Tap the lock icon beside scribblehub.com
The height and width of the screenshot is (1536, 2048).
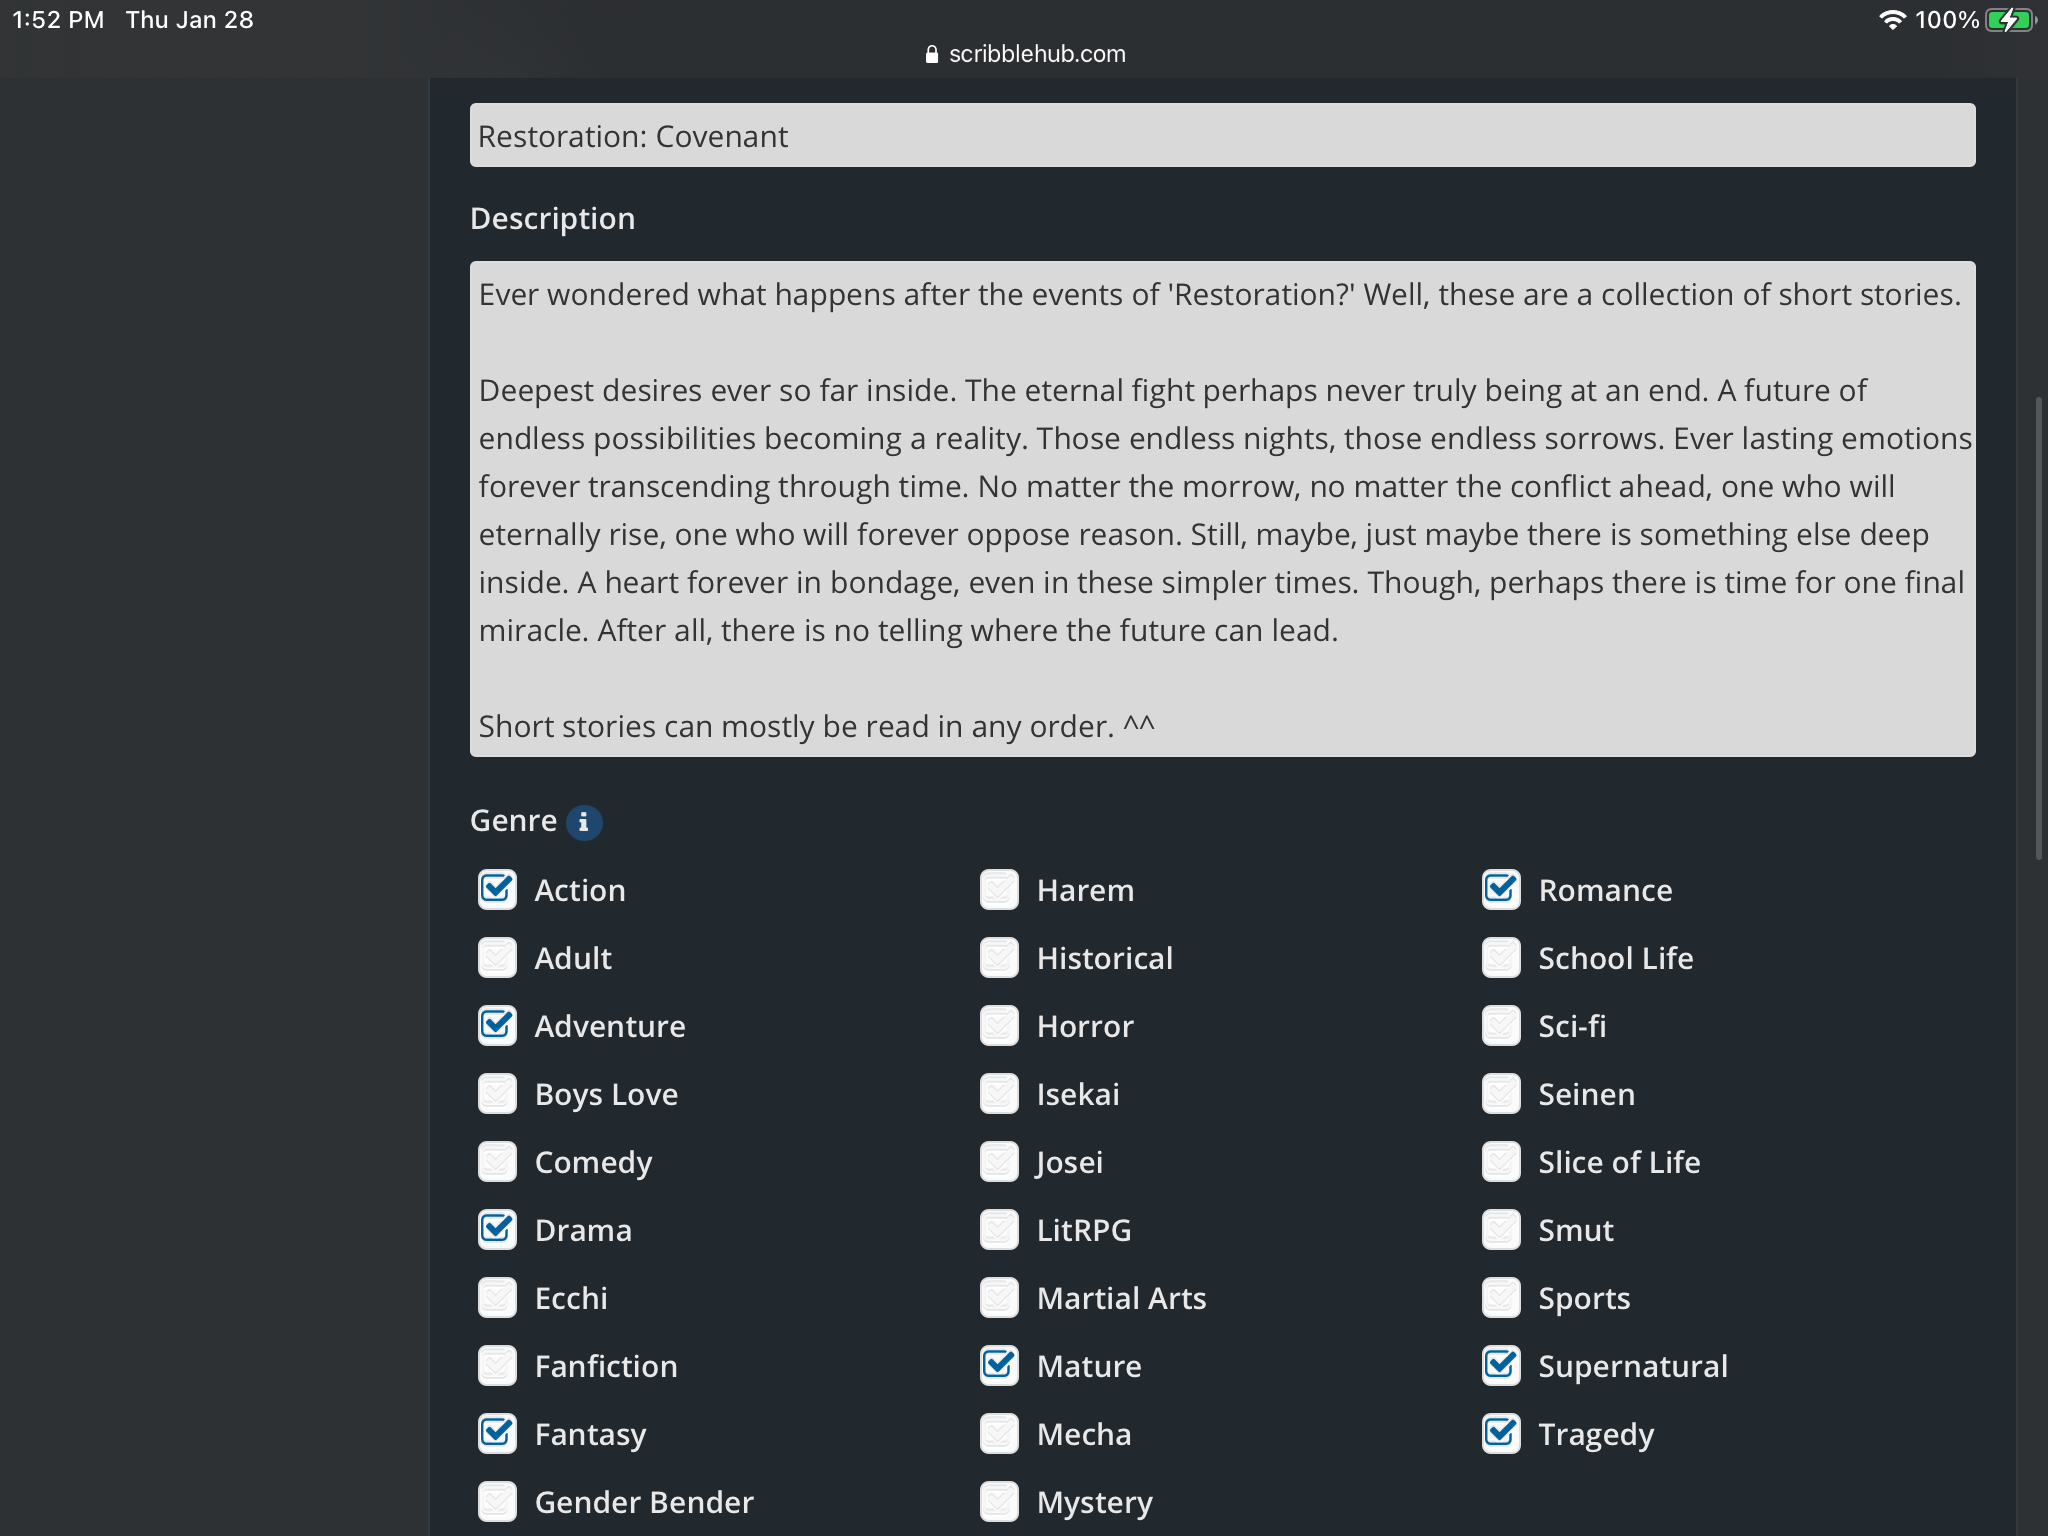pyautogui.click(x=932, y=54)
